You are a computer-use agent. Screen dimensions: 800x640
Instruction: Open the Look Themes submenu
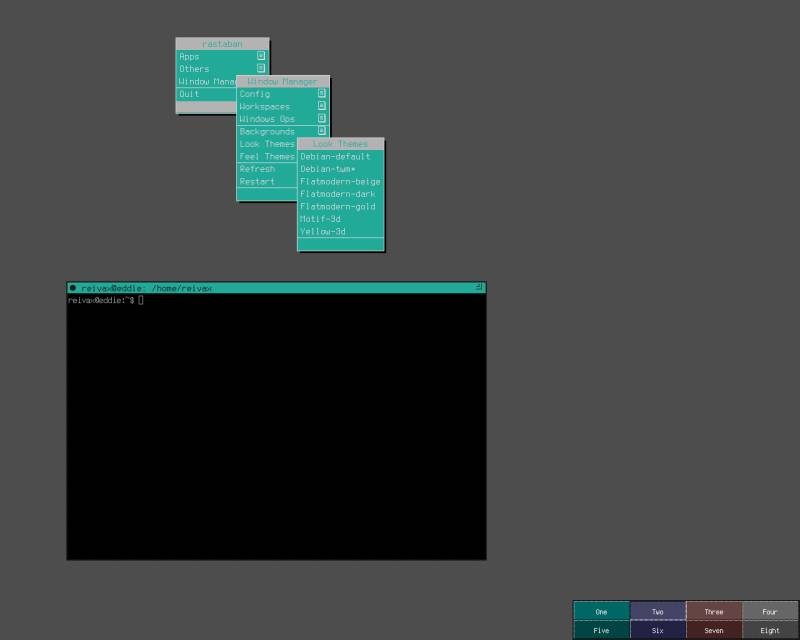click(x=265, y=144)
